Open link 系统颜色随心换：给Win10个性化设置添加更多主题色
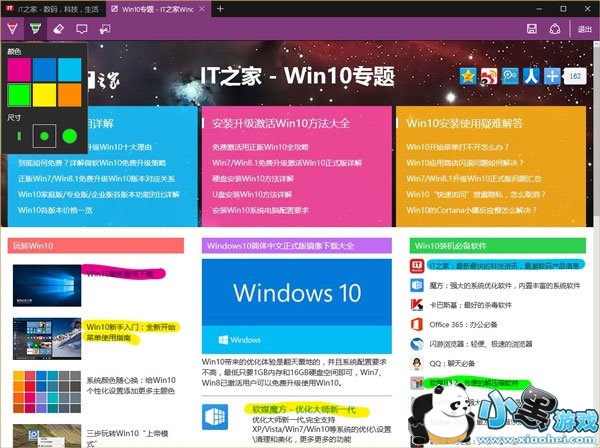600x448 pixels. coord(131,386)
